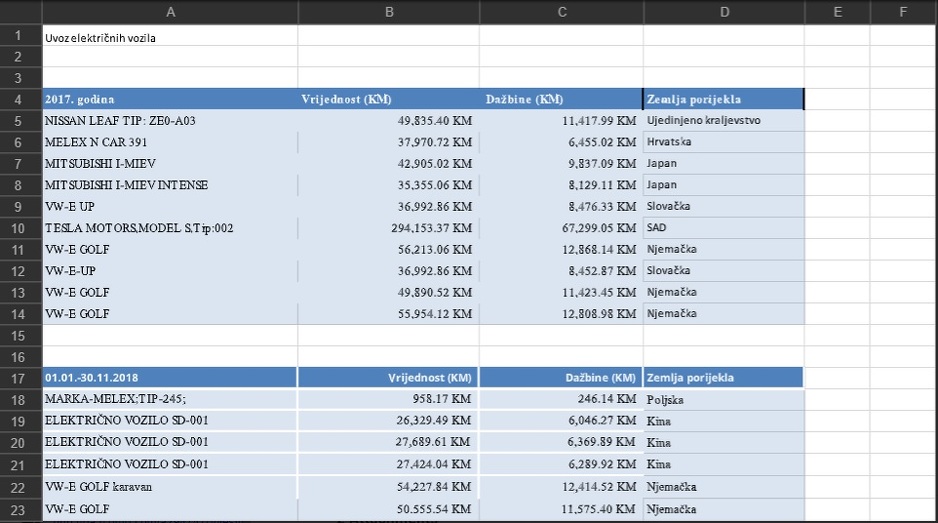Select the 'NISSAN LEAF TIP: ZE0-A03' cell
938x523 pixels.
[x=170, y=120]
